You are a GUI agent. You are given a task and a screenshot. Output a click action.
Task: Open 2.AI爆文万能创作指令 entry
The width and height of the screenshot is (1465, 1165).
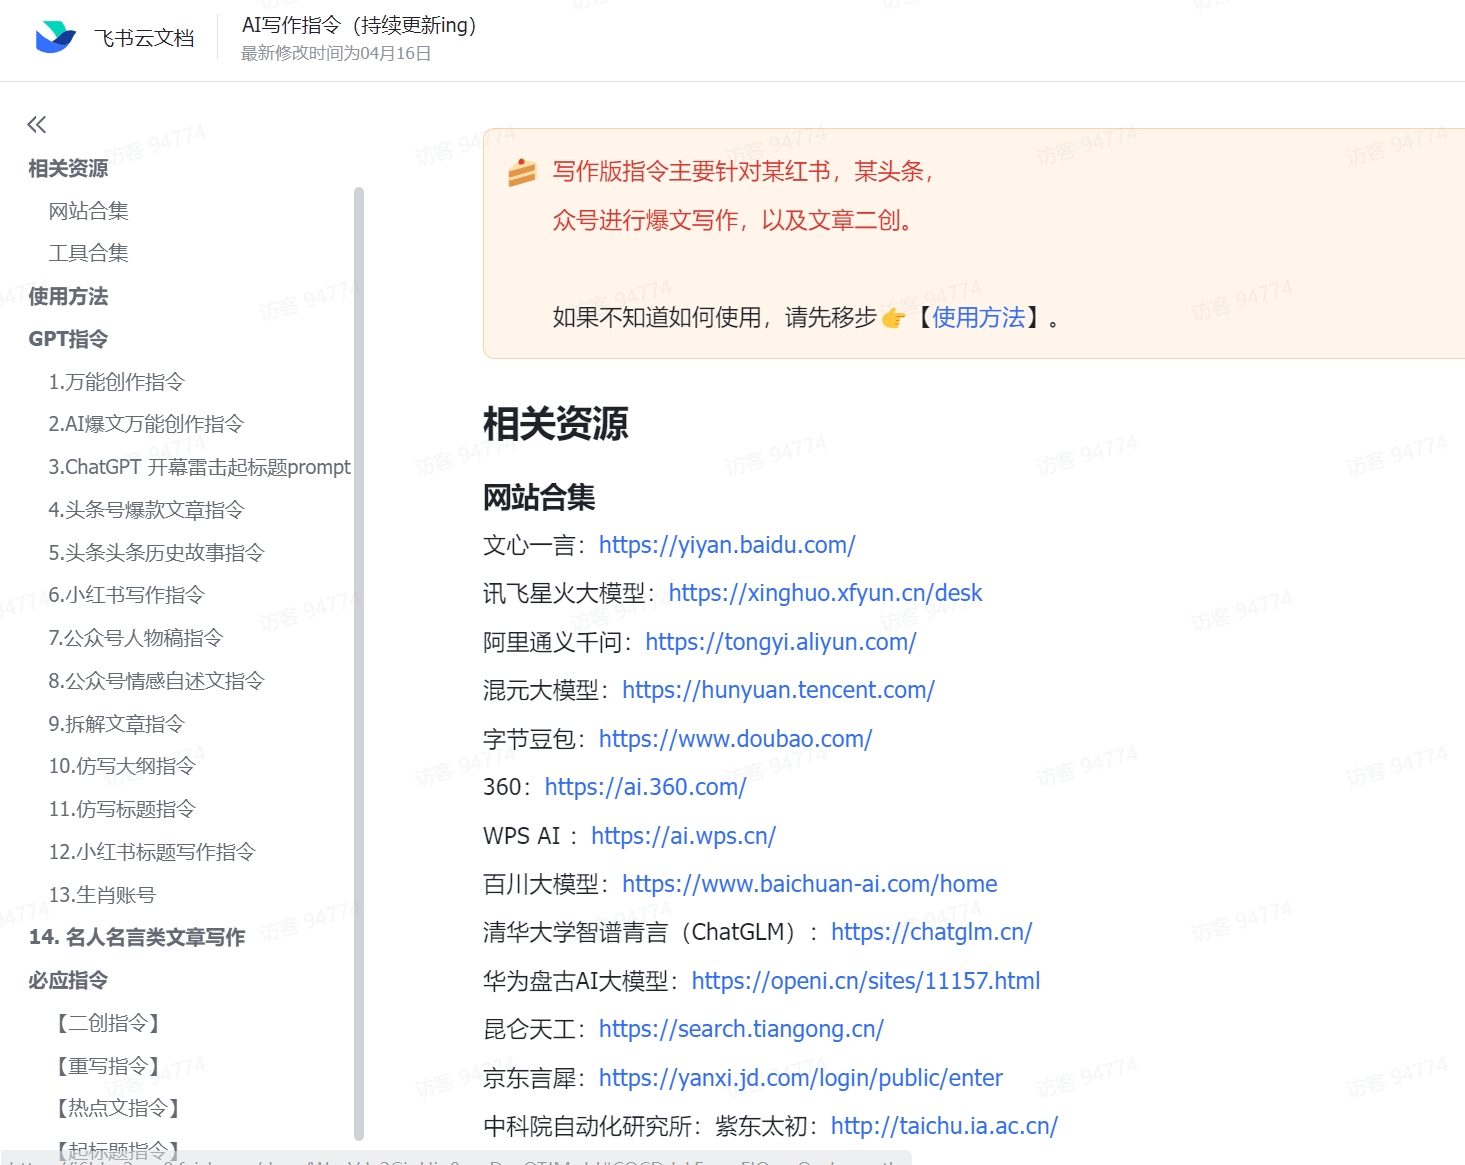146,424
